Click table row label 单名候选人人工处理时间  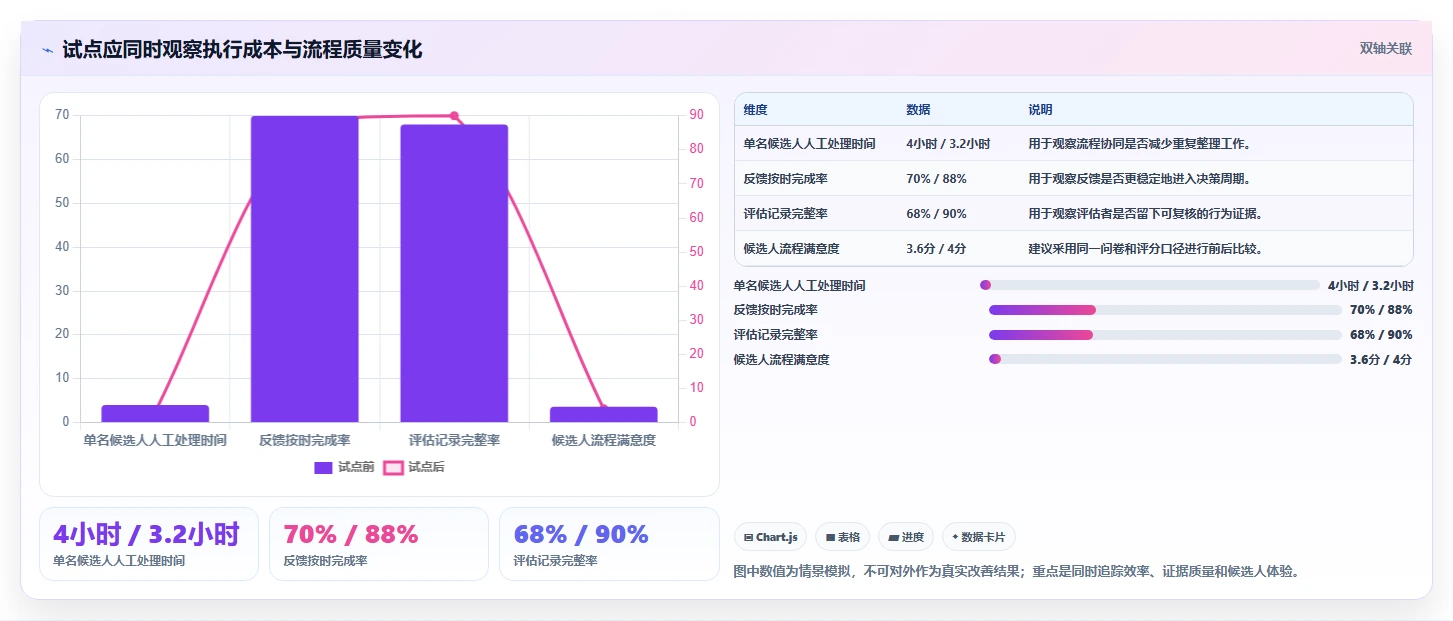pos(809,144)
